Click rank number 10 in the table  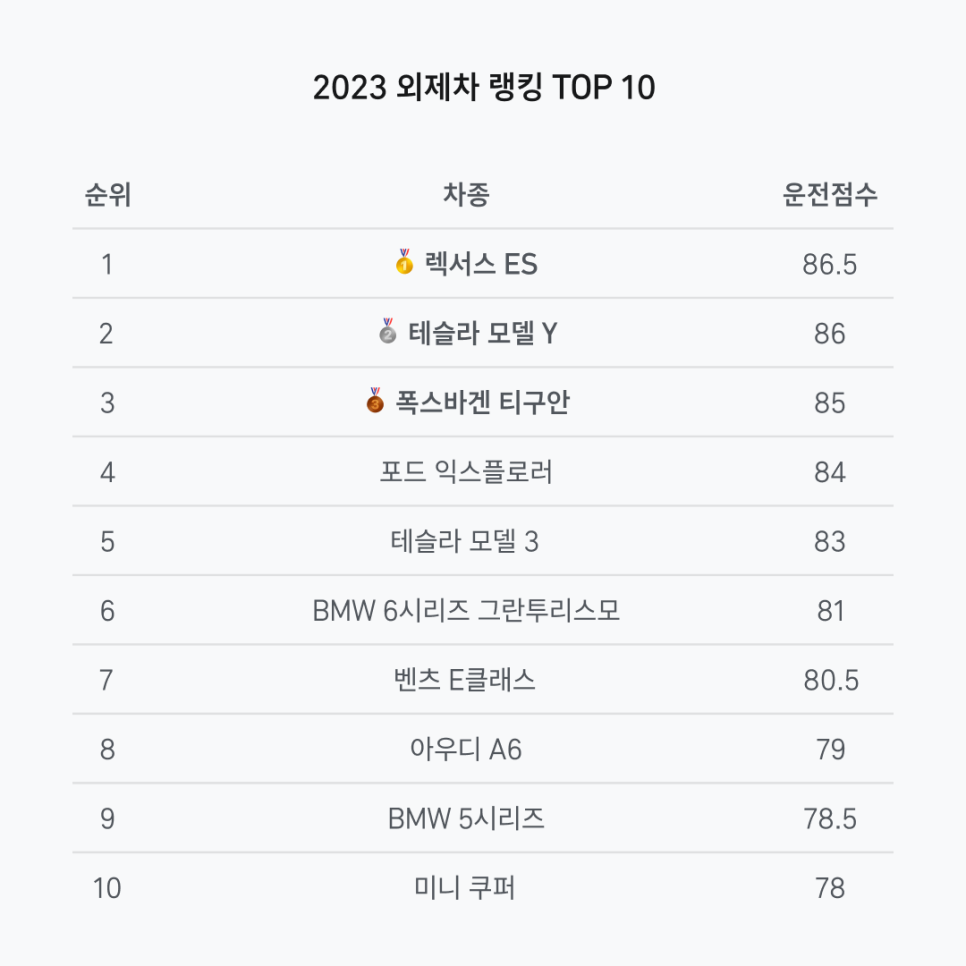point(107,888)
